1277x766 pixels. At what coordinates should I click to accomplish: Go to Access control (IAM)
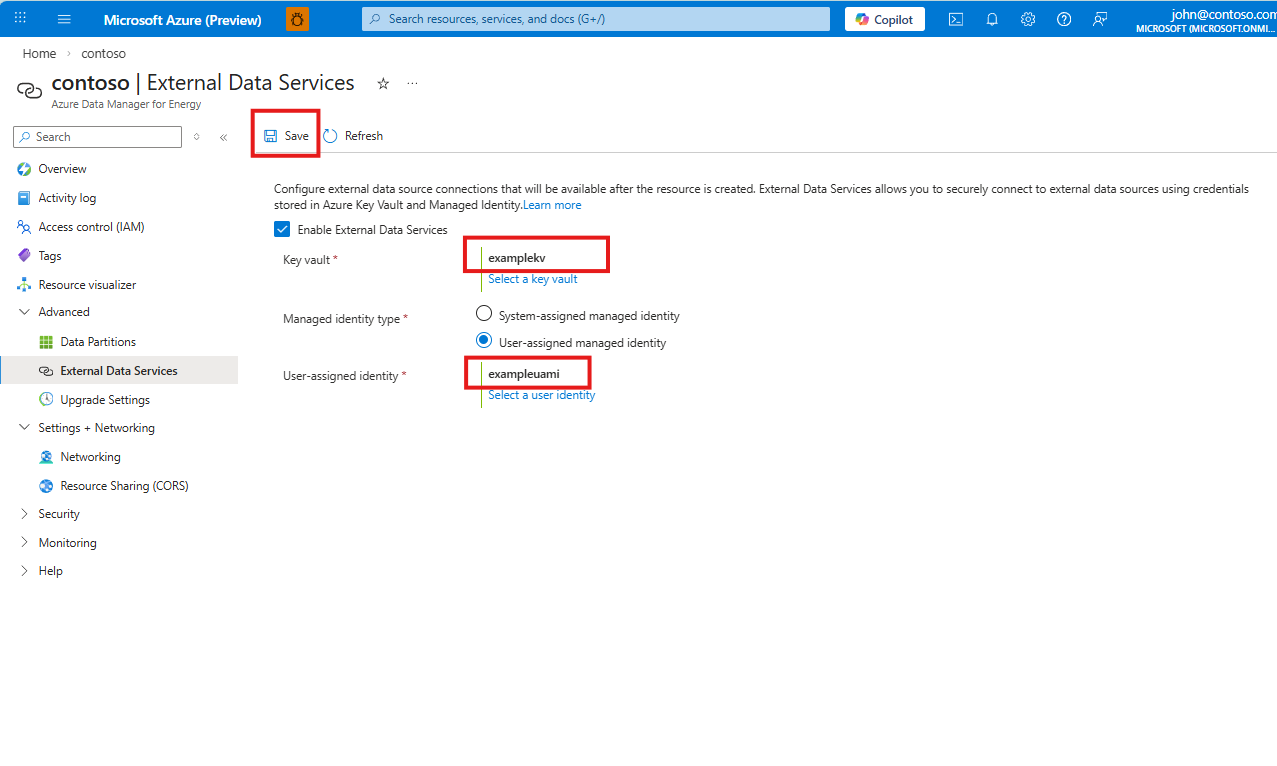click(91, 227)
